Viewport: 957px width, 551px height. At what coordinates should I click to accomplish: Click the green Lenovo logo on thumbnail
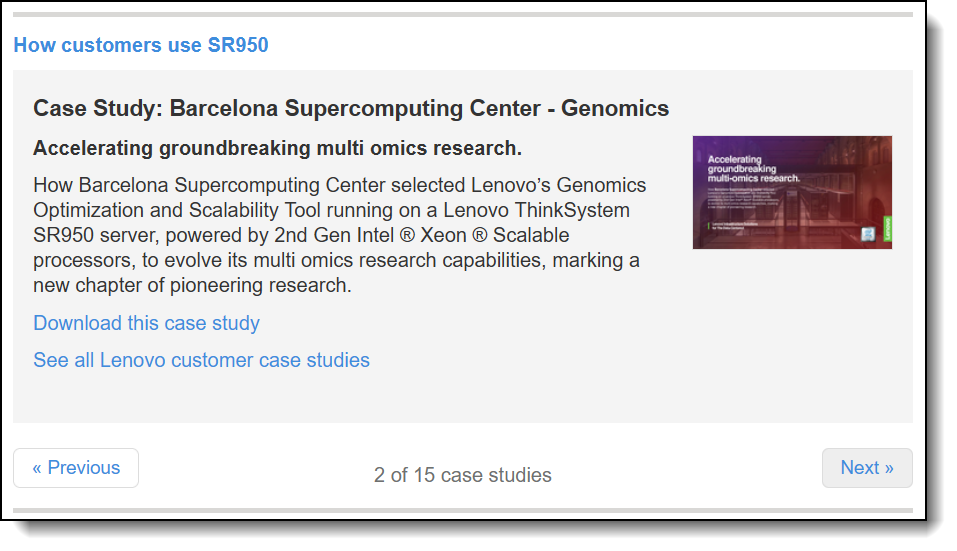pos(886,230)
